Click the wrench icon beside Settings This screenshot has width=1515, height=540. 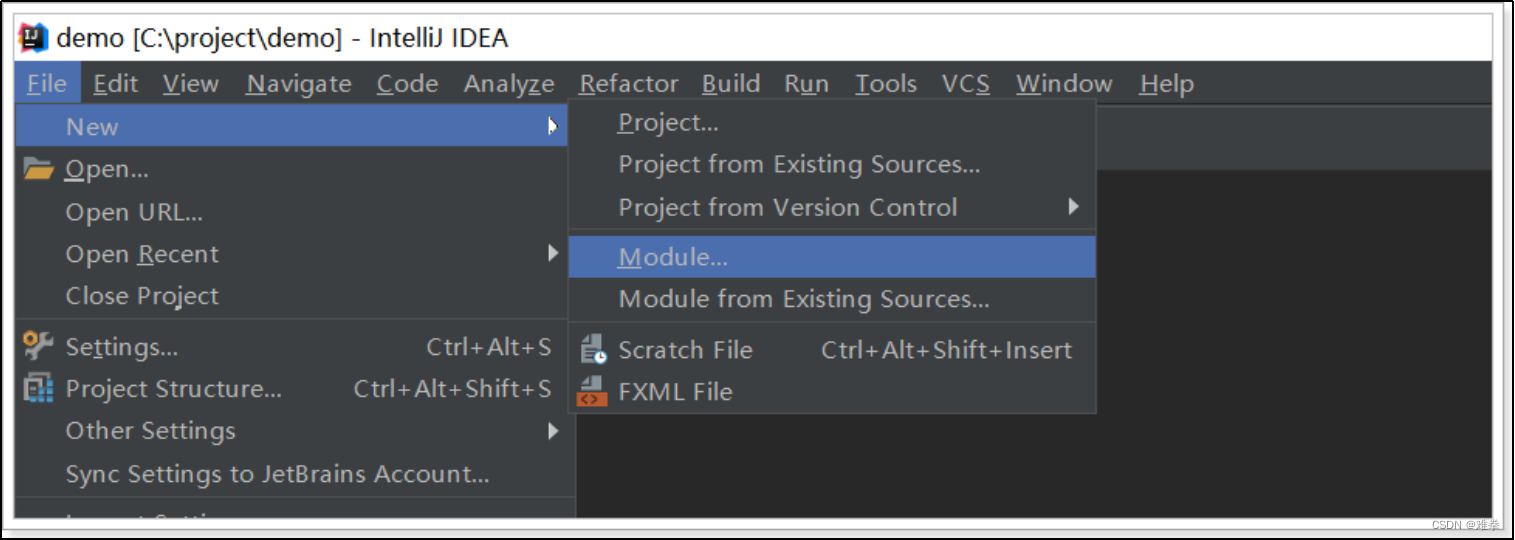38,346
